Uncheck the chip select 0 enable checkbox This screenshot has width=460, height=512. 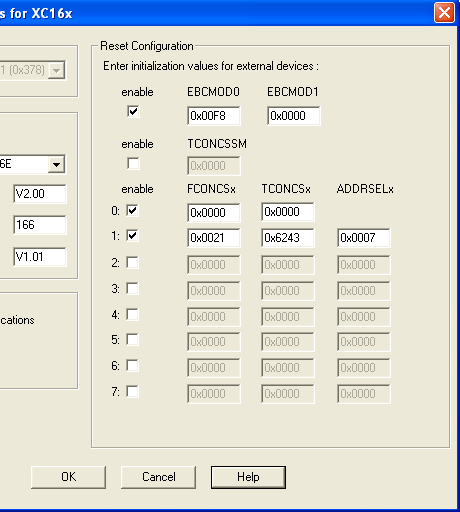tap(132, 210)
